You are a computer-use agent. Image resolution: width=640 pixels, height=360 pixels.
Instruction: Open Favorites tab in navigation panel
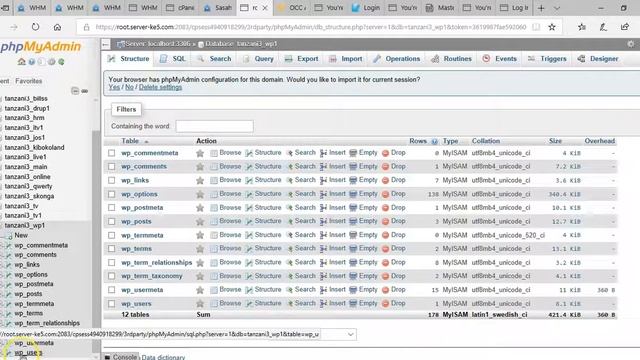click(29, 81)
